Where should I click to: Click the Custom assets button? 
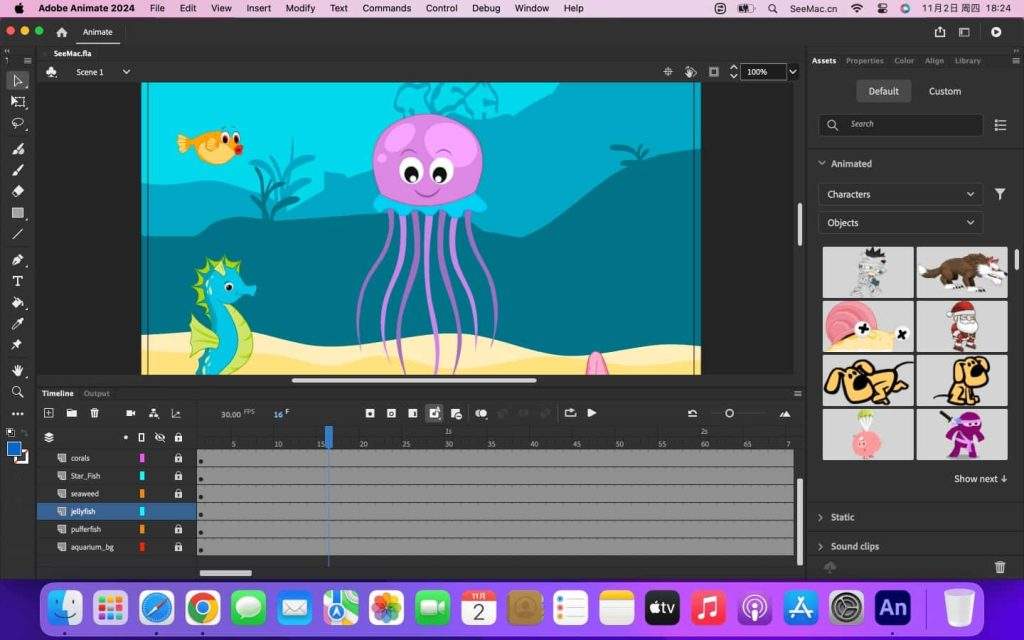[x=944, y=91]
